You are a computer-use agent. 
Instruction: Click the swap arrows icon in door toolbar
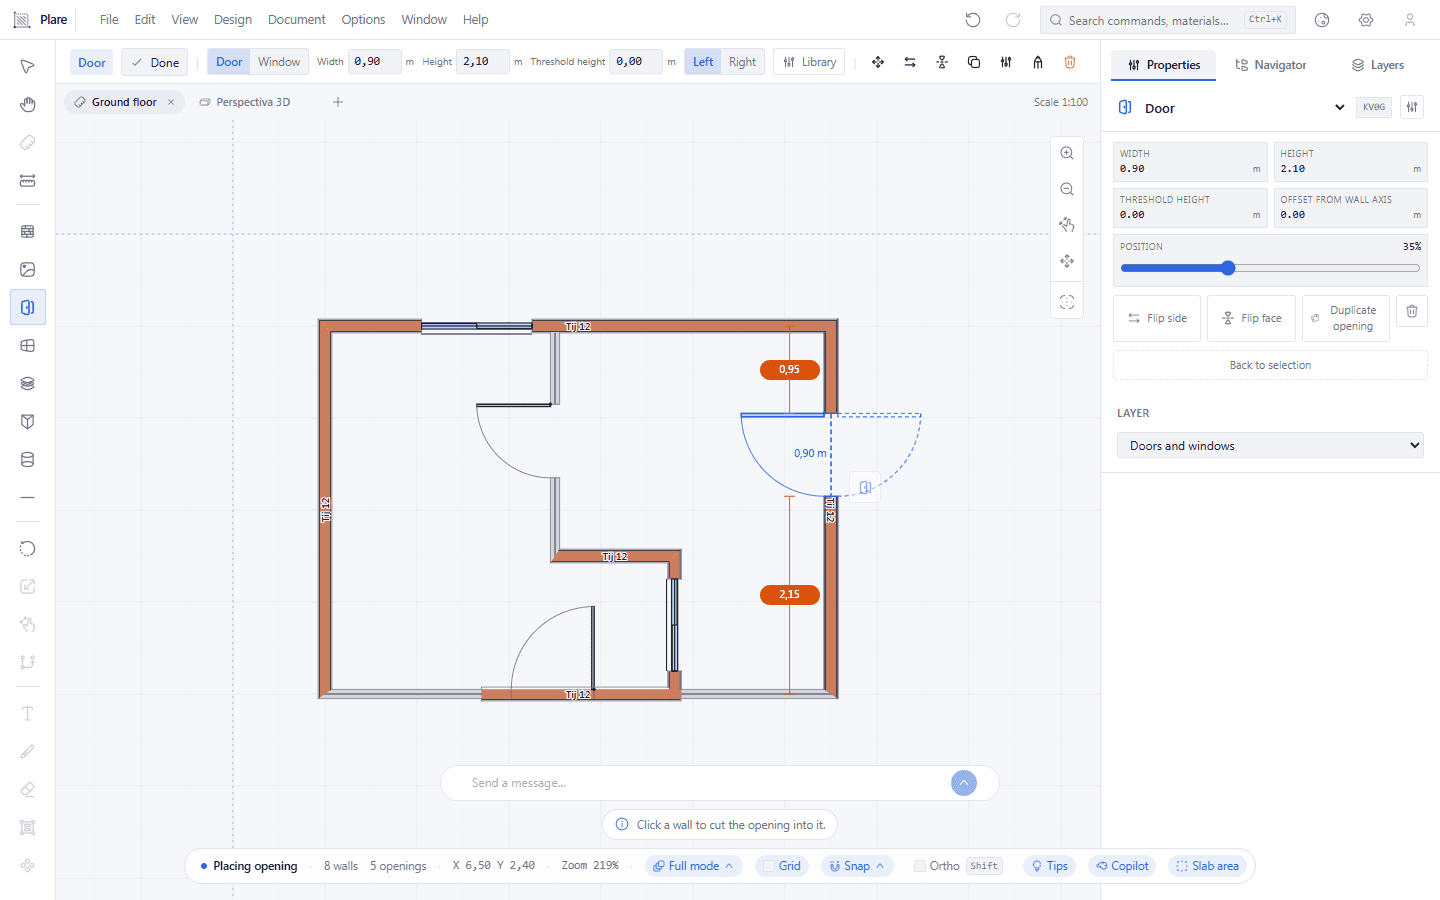[x=910, y=62]
